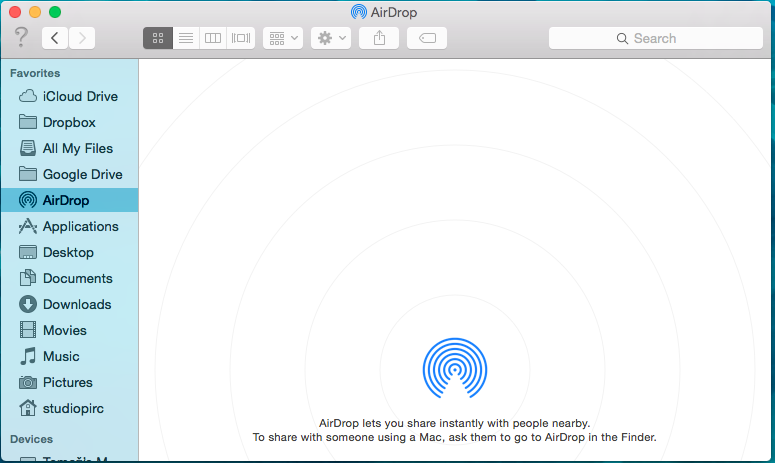This screenshot has width=775, height=463.
Task: Open Google Drive in sidebar
Action: click(69, 174)
